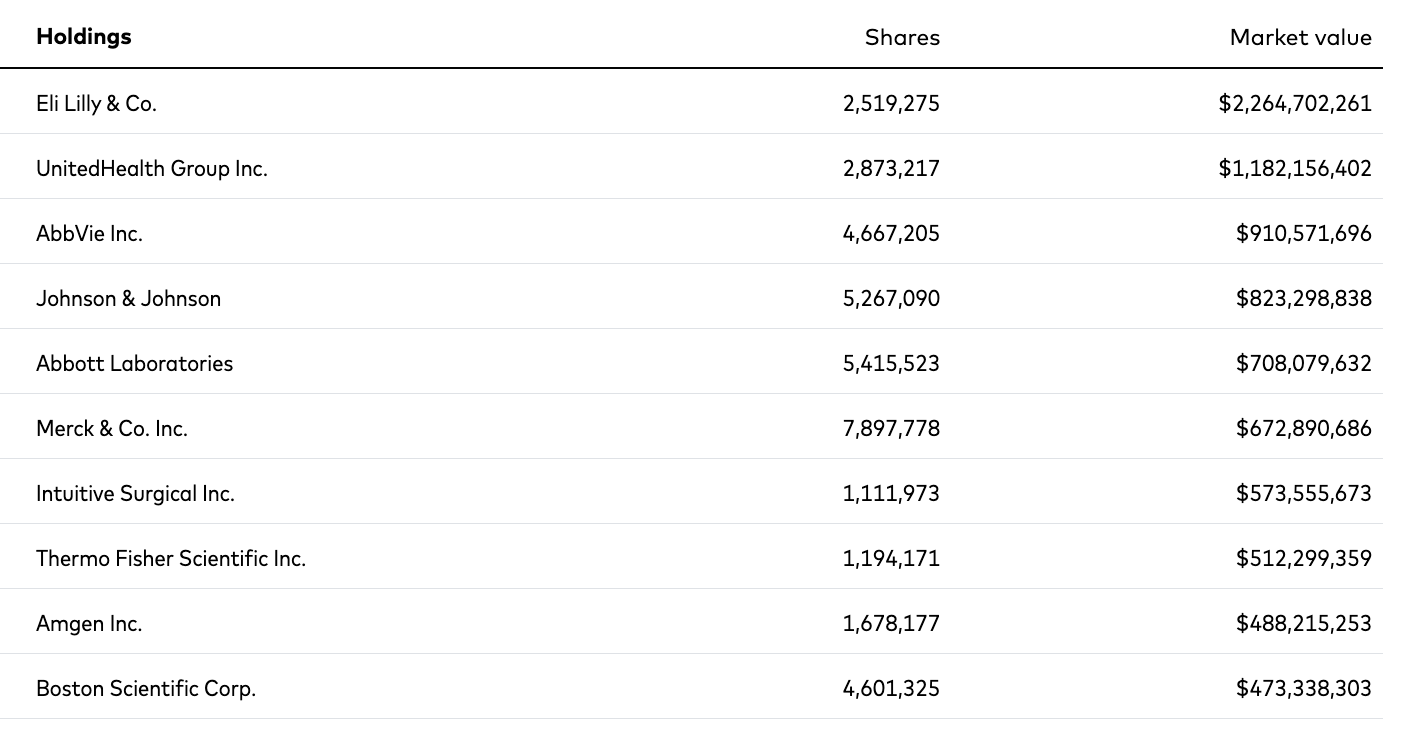Select Thermo Fisher Scientific Inc. holding
The width and height of the screenshot is (1402, 740).
pyautogui.click(x=171, y=558)
